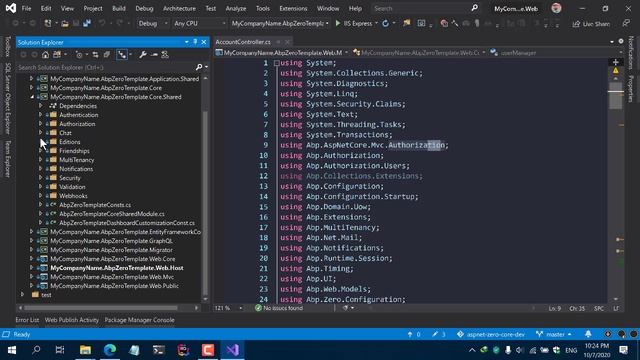Image resolution: width=640 pixels, height=360 pixels.
Task: Open the Web Publish Activity tab
Action: click(72, 320)
